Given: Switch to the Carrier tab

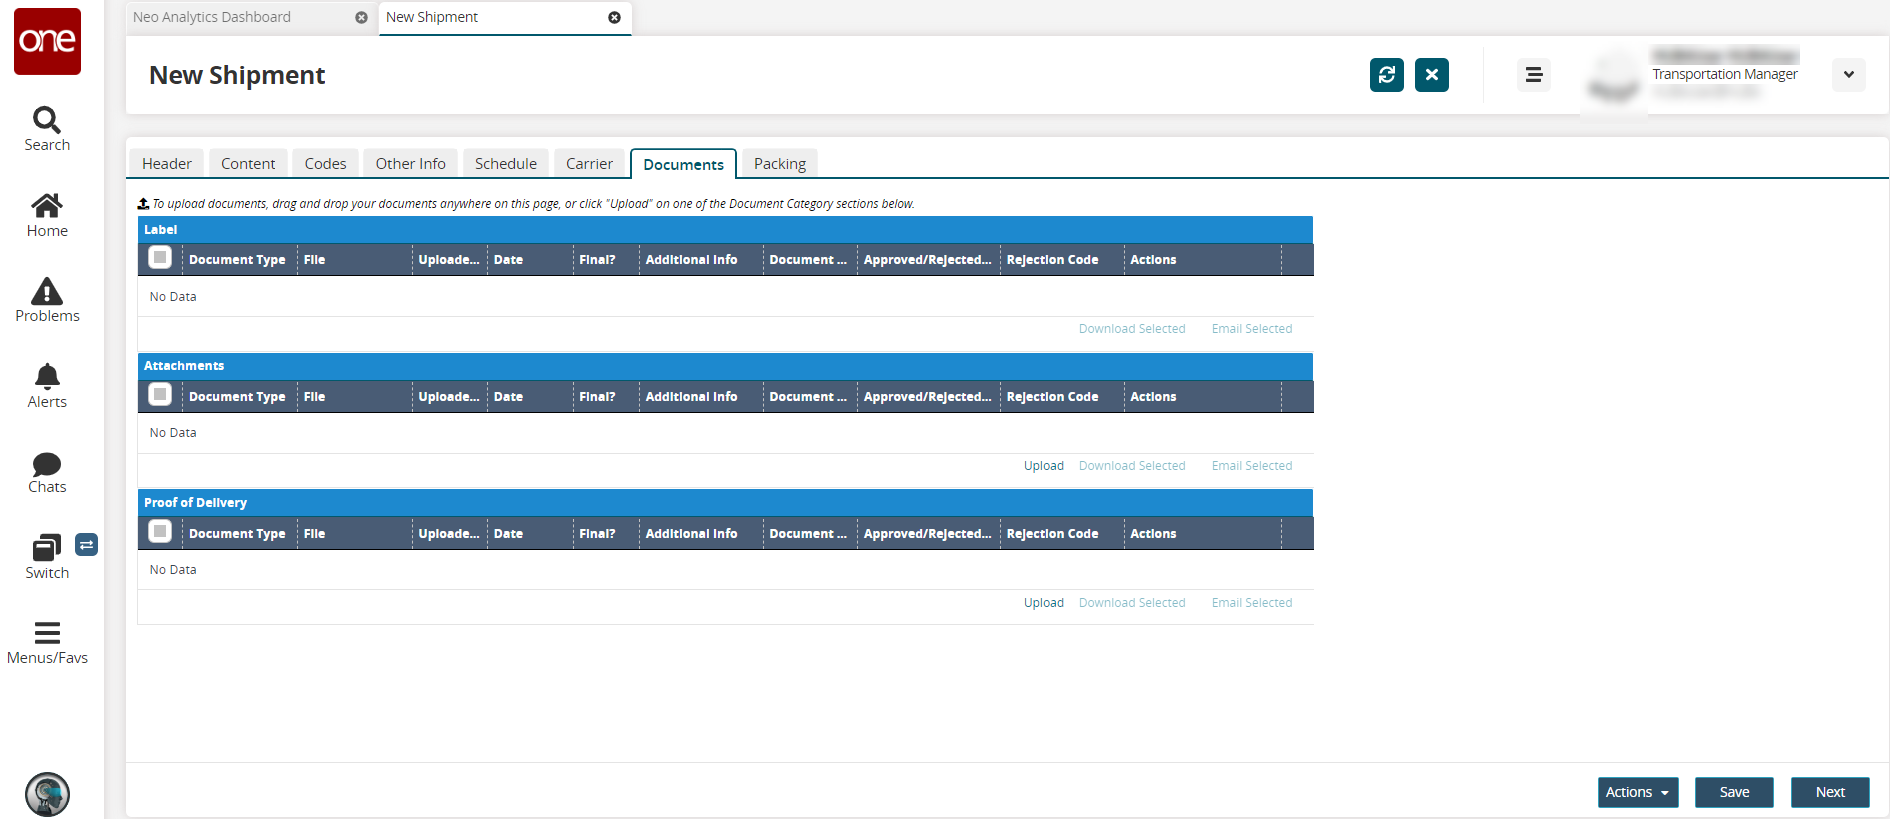Looking at the screenshot, I should [x=589, y=164].
